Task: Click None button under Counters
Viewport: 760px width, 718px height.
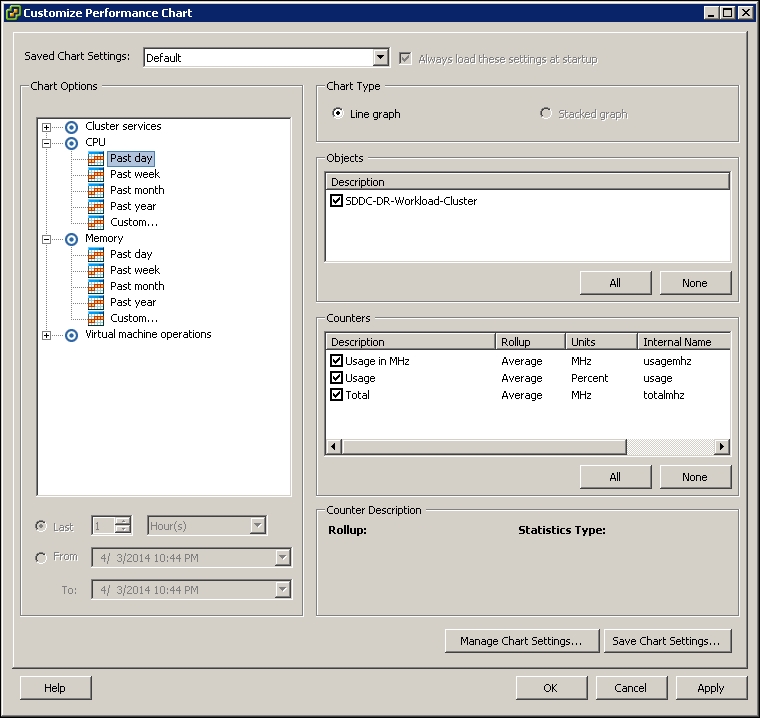Action: point(695,477)
